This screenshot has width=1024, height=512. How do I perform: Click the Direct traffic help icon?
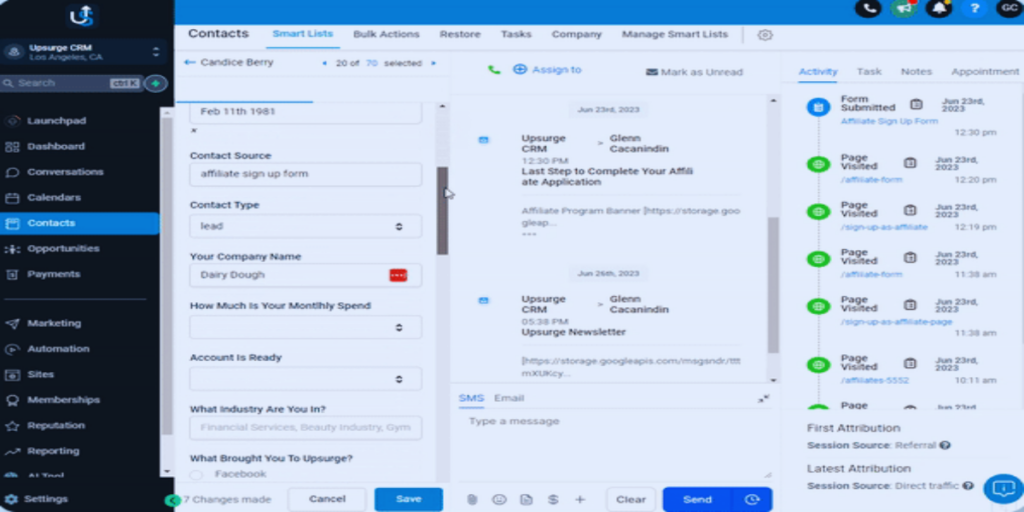click(968, 486)
